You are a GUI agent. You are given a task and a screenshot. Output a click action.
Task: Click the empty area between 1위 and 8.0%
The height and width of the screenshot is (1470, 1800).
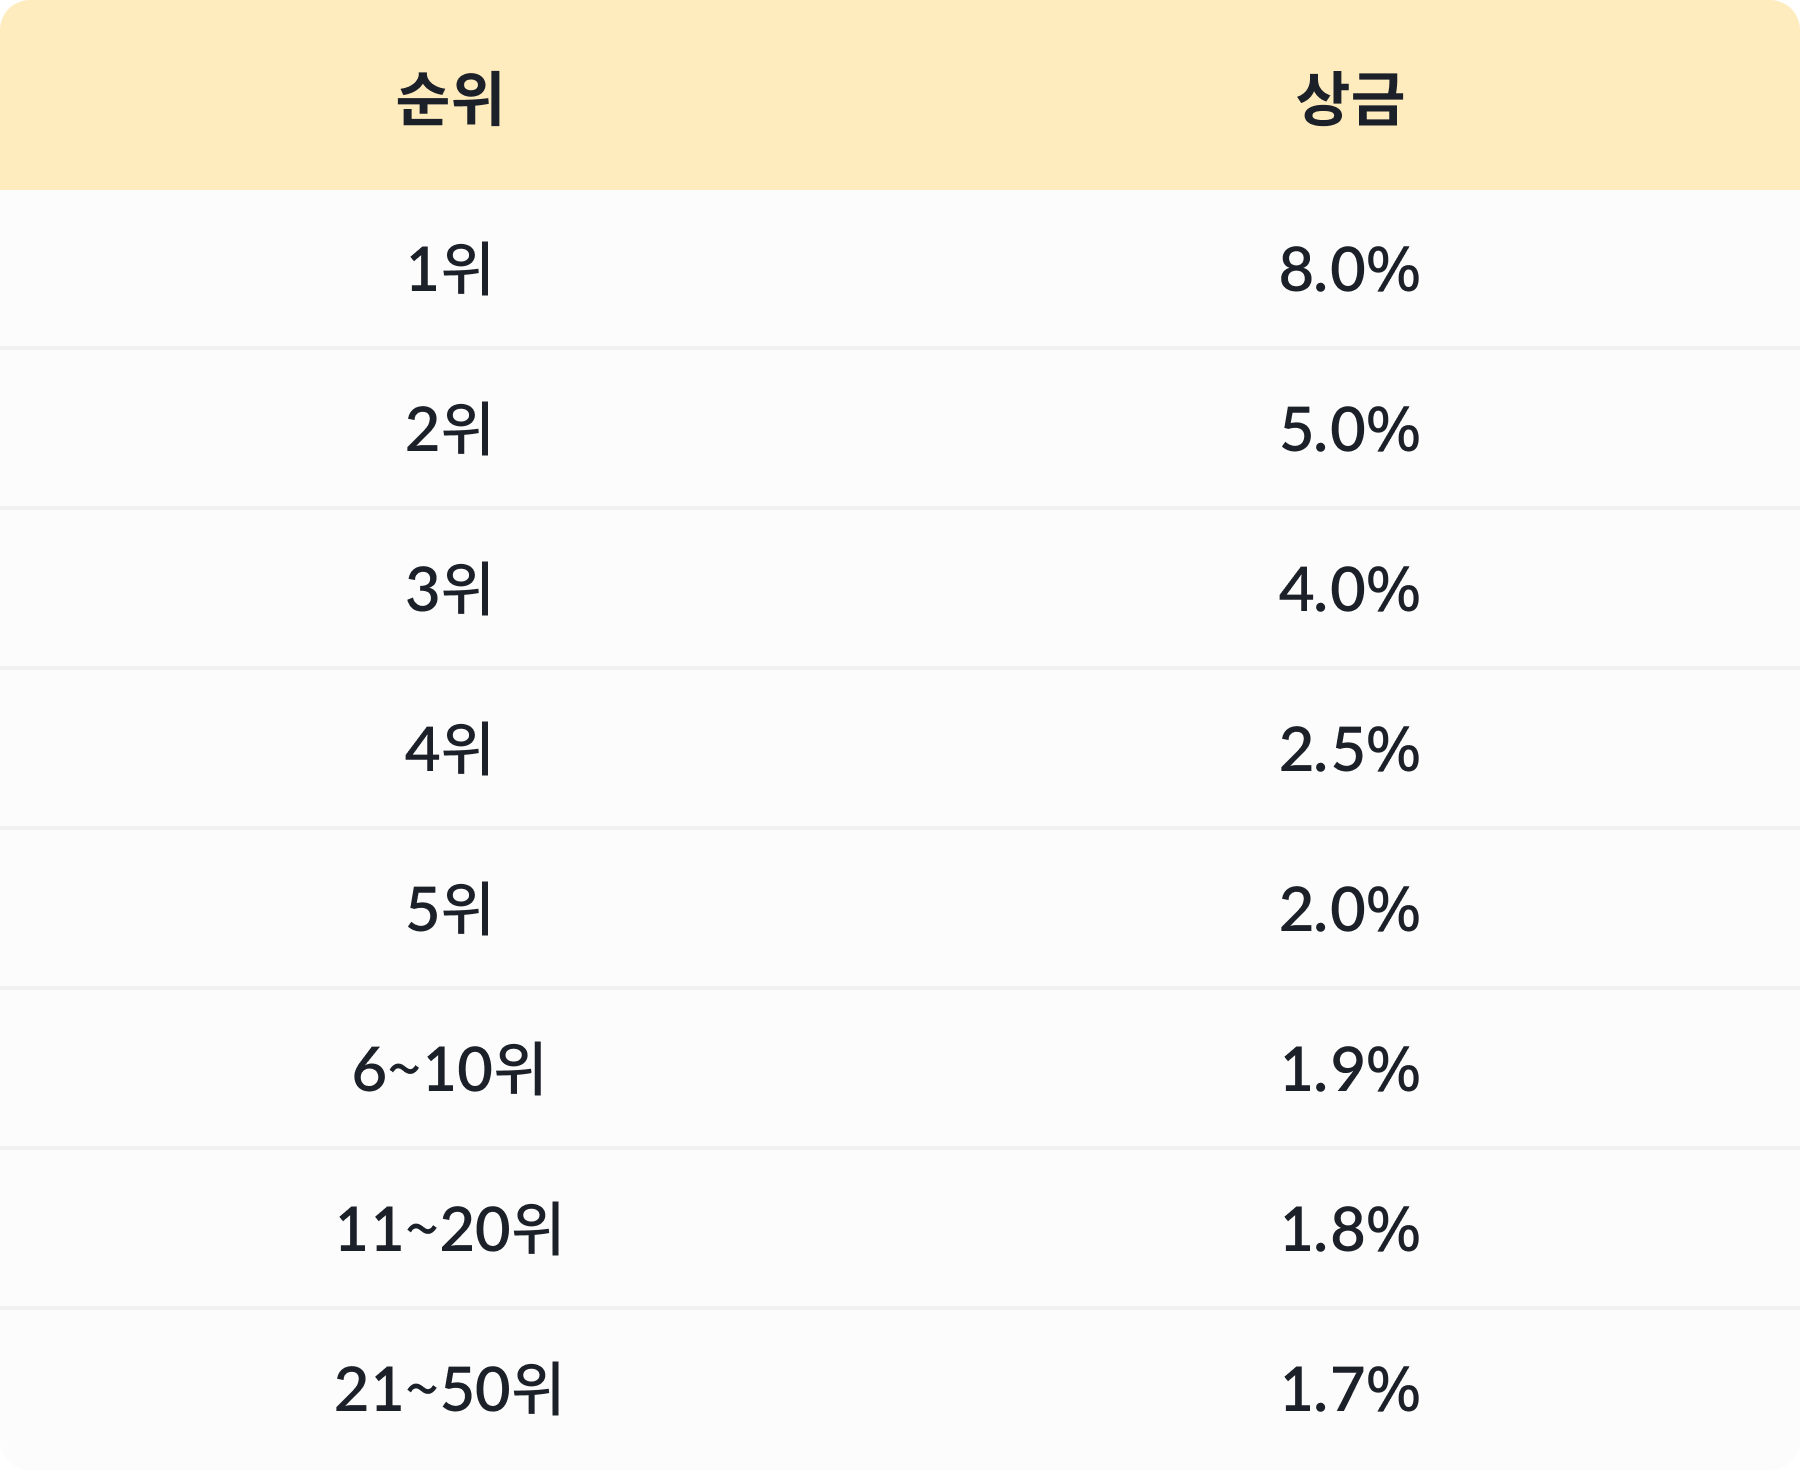point(886,270)
